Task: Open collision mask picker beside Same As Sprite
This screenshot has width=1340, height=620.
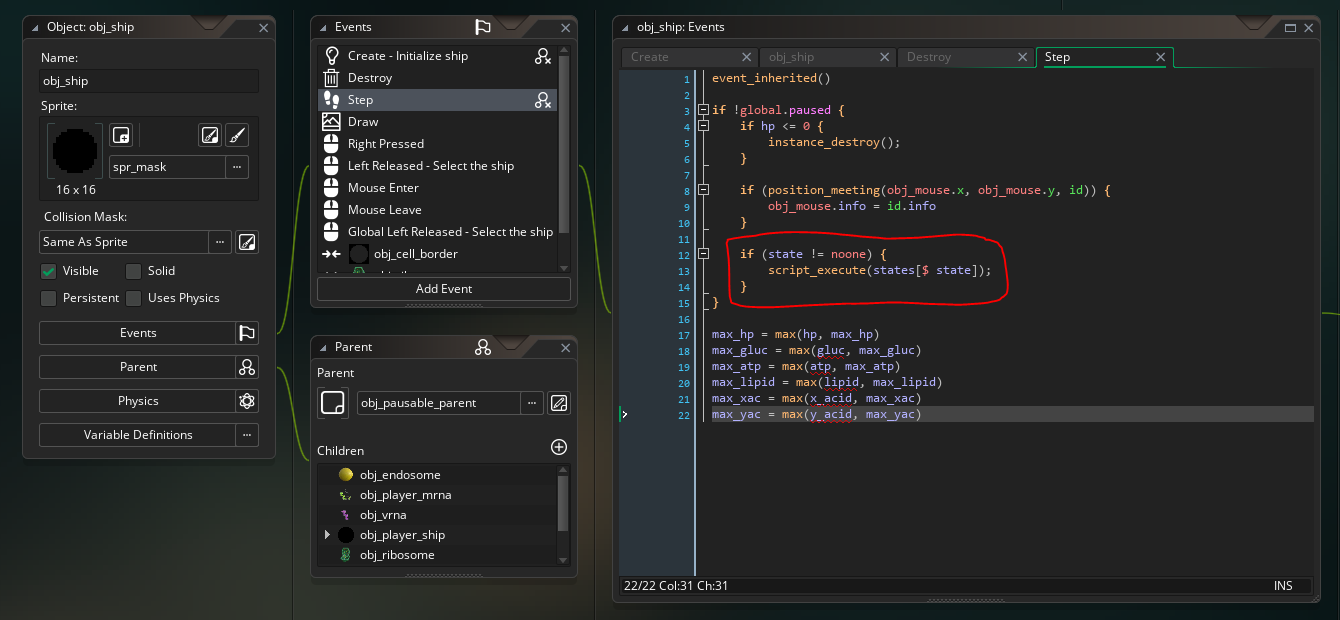Action: coord(220,242)
